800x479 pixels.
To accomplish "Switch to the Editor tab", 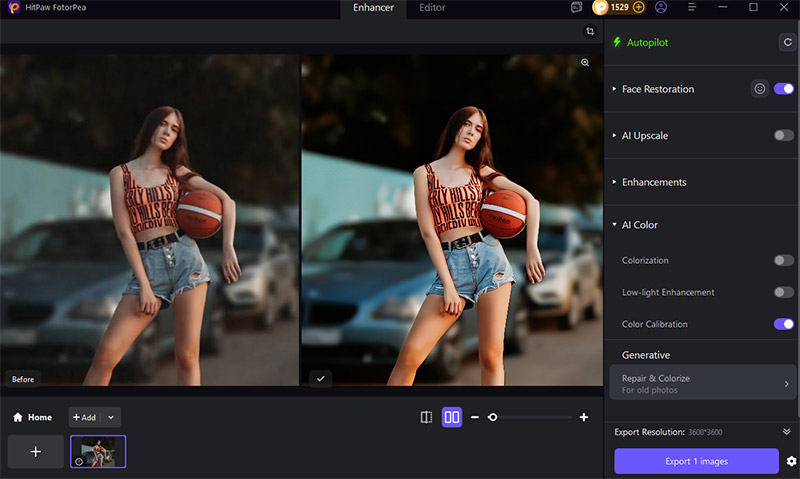I will 432,8.
